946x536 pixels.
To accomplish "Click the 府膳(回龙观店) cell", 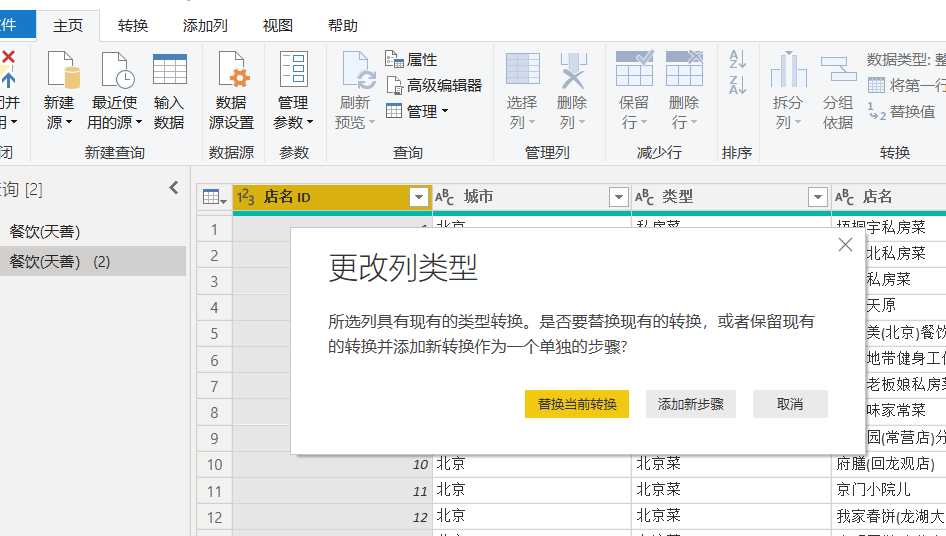I will (889, 464).
